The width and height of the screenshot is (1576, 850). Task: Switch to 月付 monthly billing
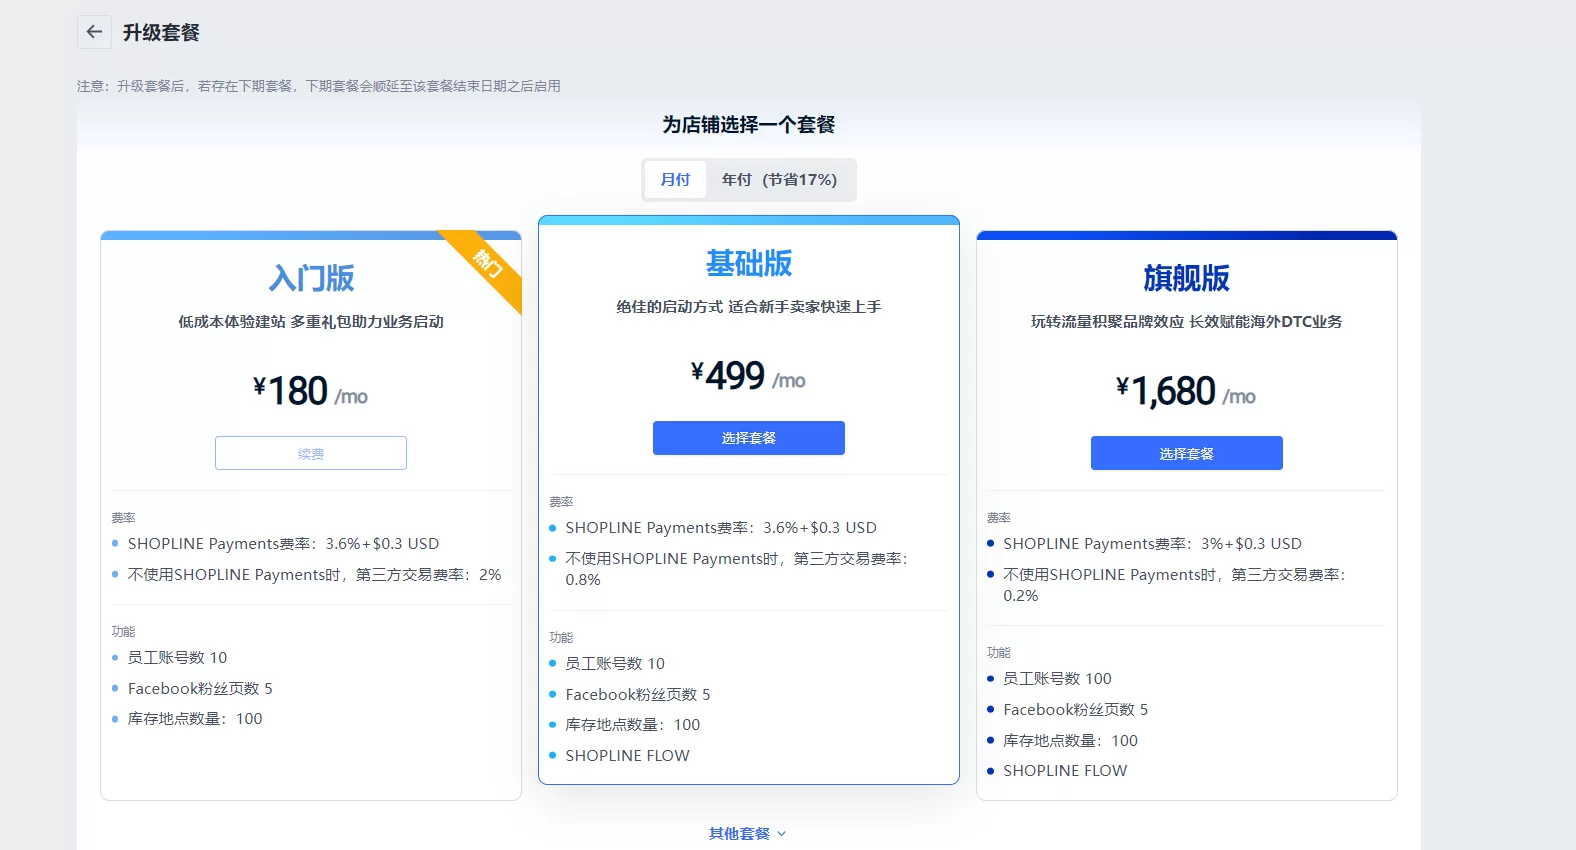675,180
